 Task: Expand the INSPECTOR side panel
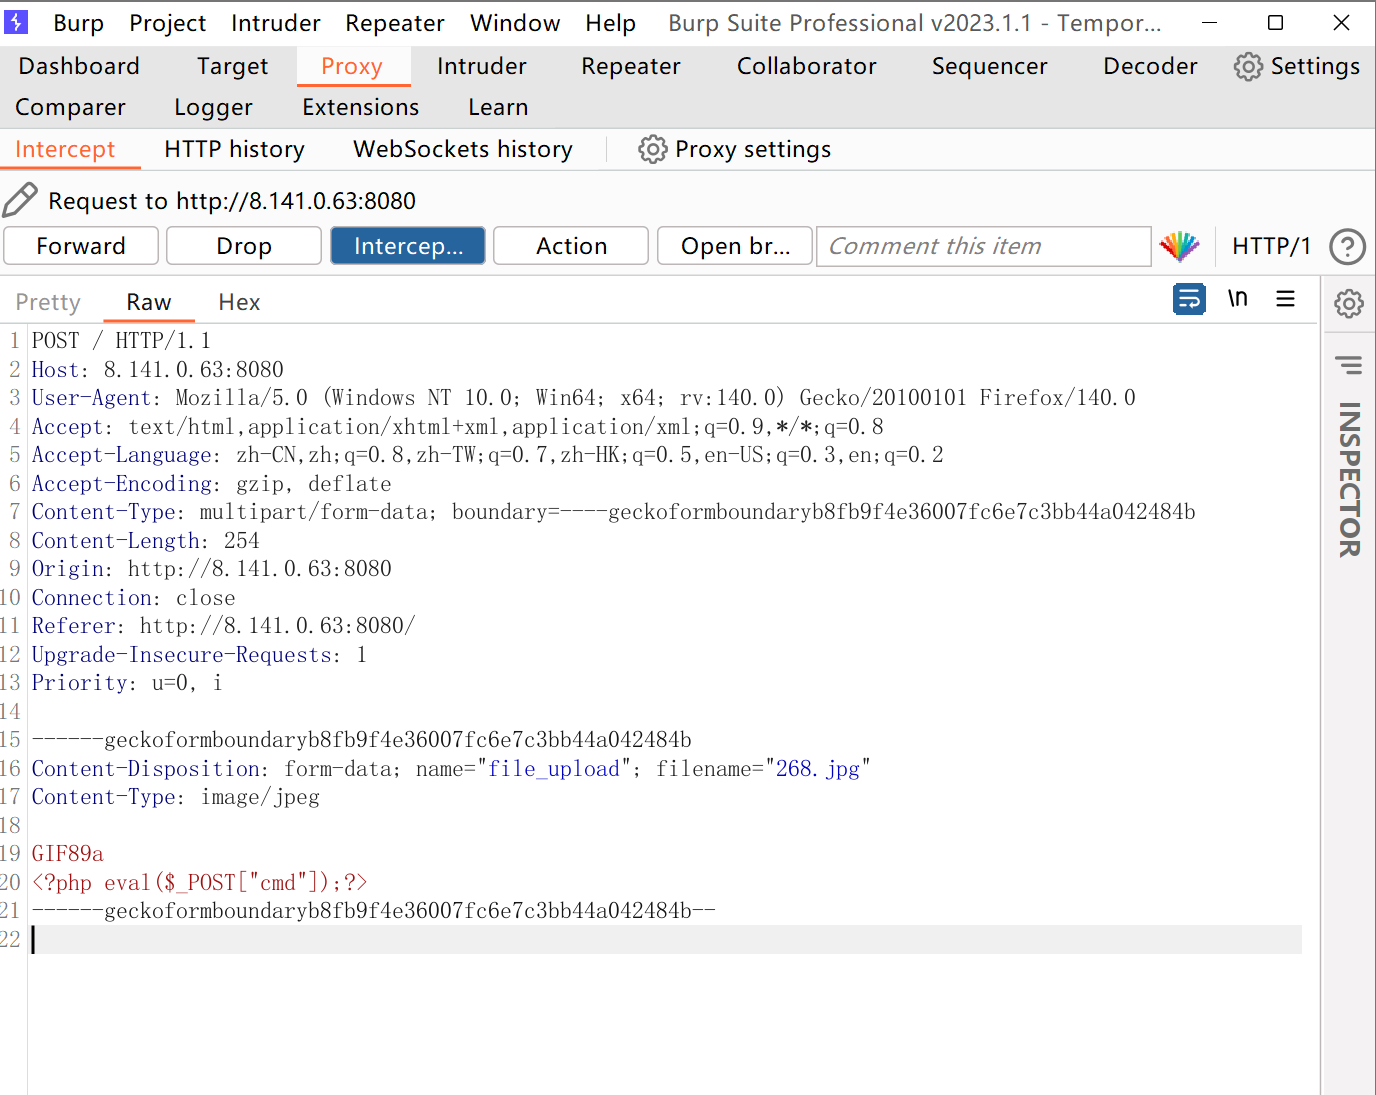1349,479
